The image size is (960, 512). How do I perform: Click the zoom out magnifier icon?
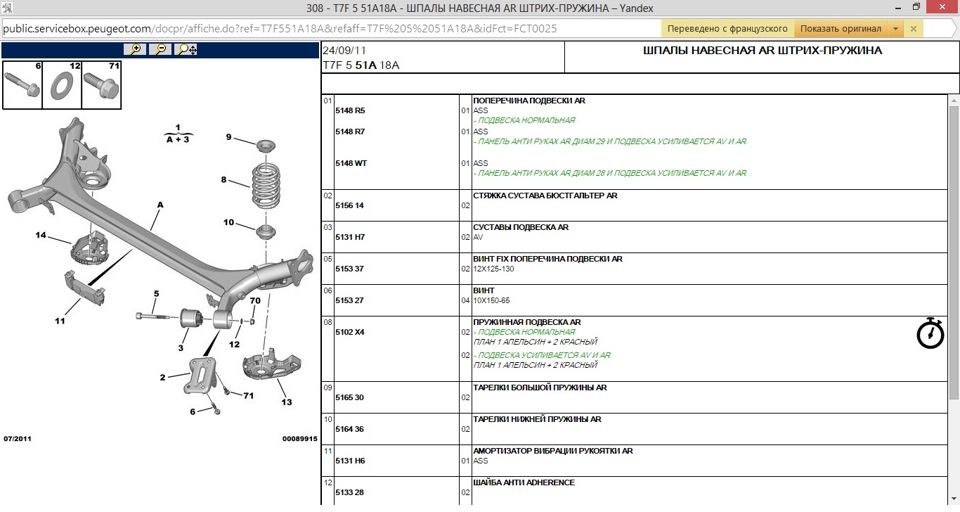[159, 49]
